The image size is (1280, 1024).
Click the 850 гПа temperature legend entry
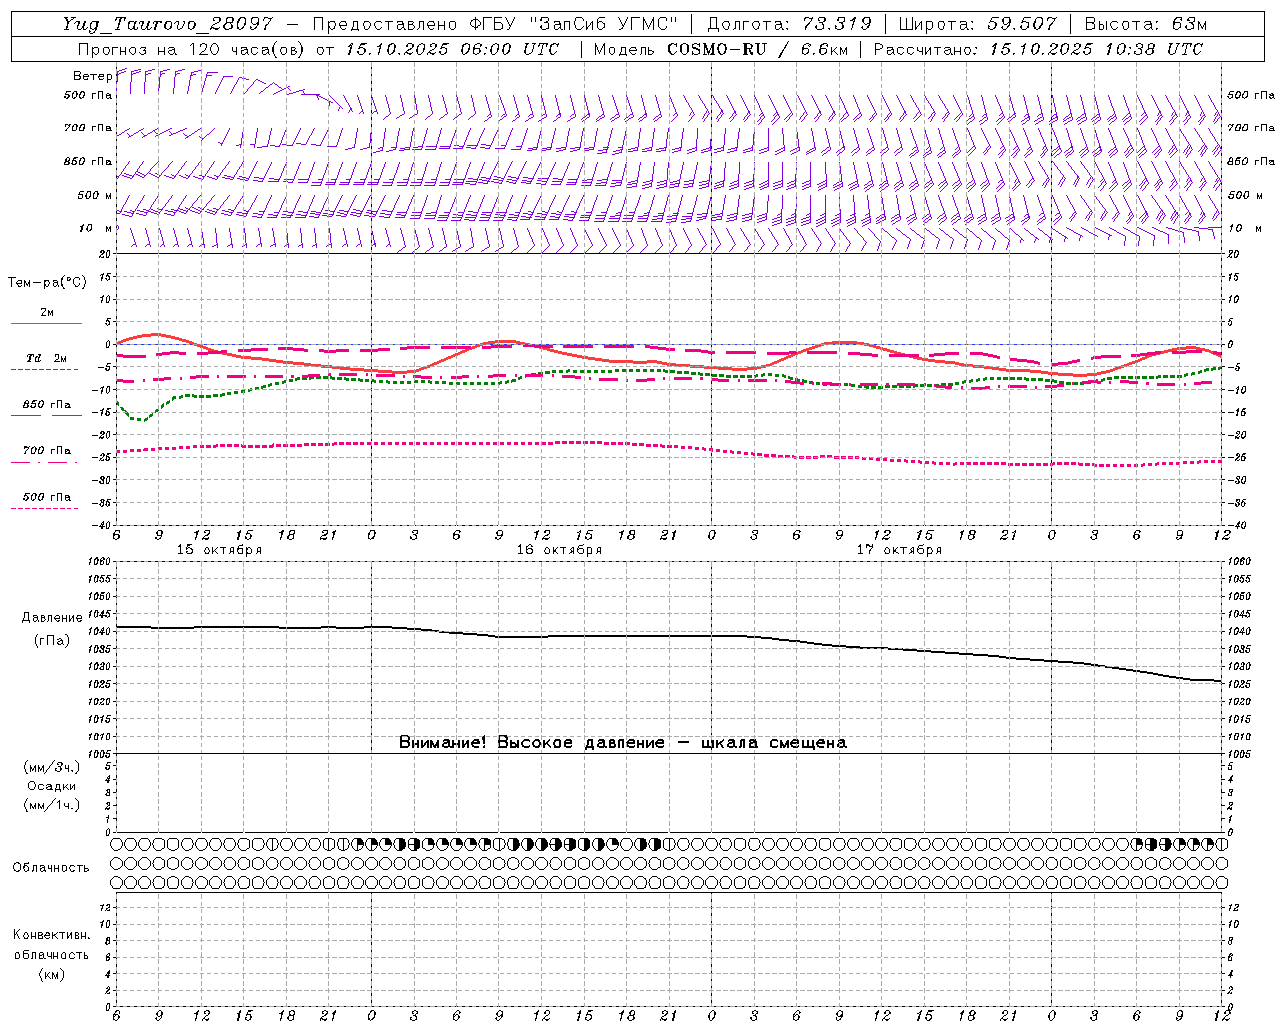[x=47, y=405]
